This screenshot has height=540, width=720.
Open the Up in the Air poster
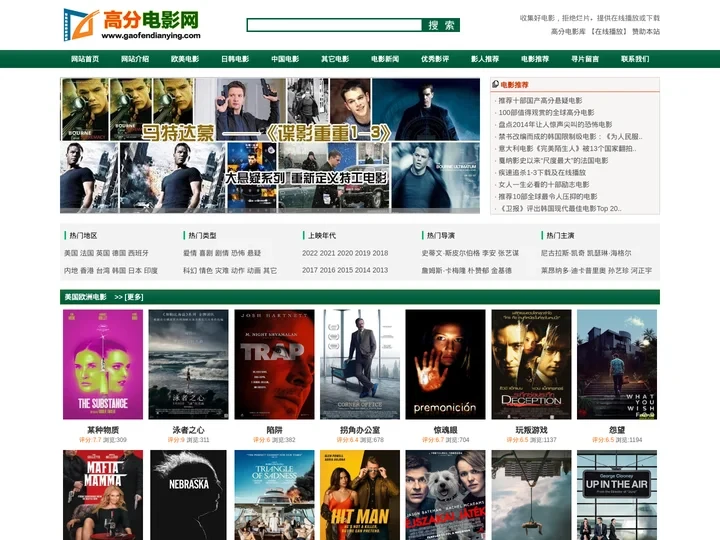617,495
